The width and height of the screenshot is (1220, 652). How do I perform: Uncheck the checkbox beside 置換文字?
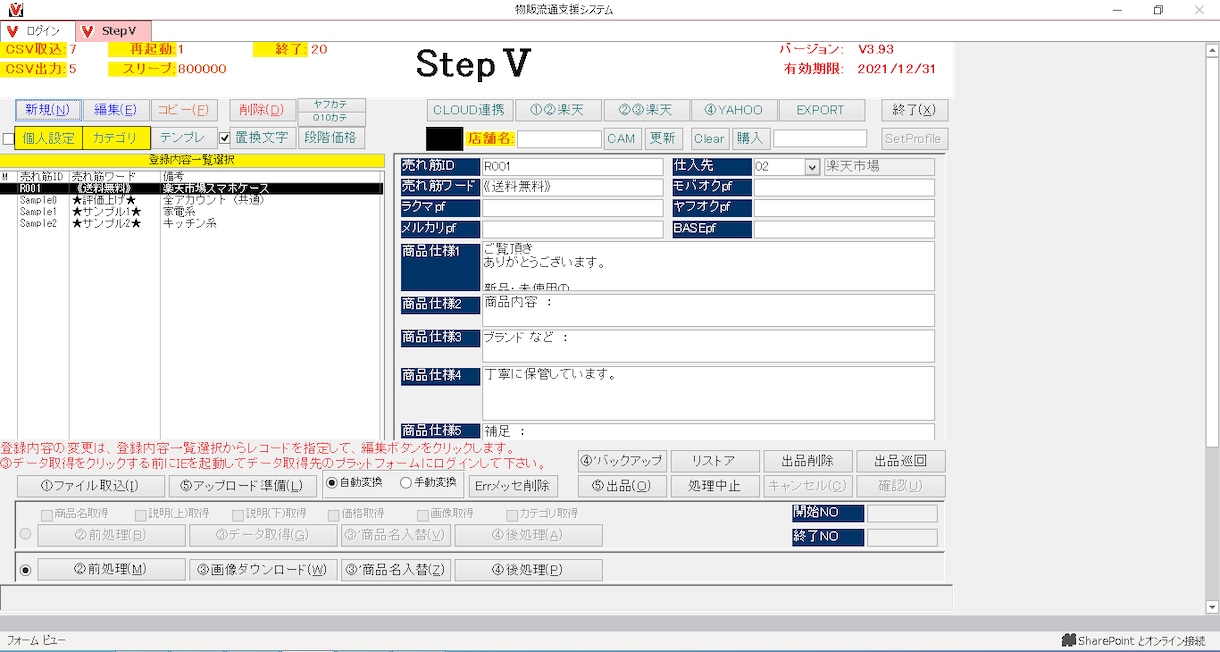click(225, 138)
